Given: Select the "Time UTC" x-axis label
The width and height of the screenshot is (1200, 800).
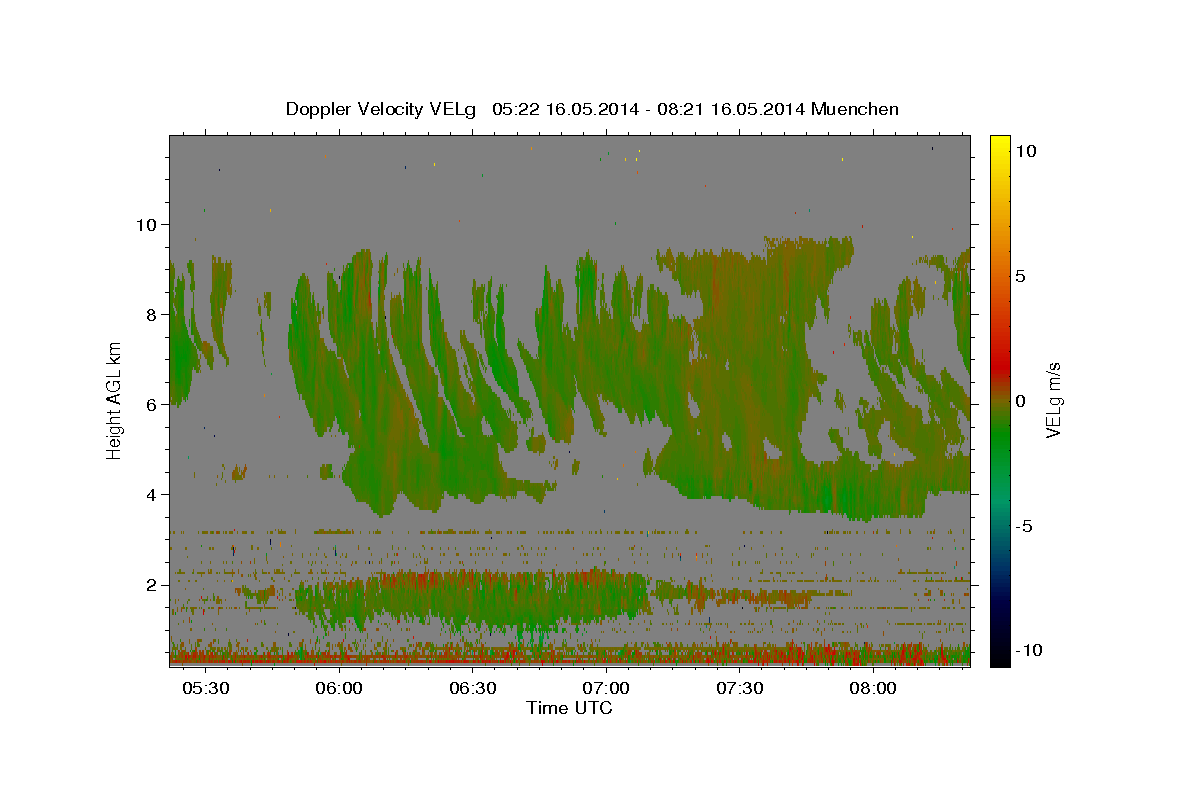Looking at the screenshot, I should tap(569, 708).
